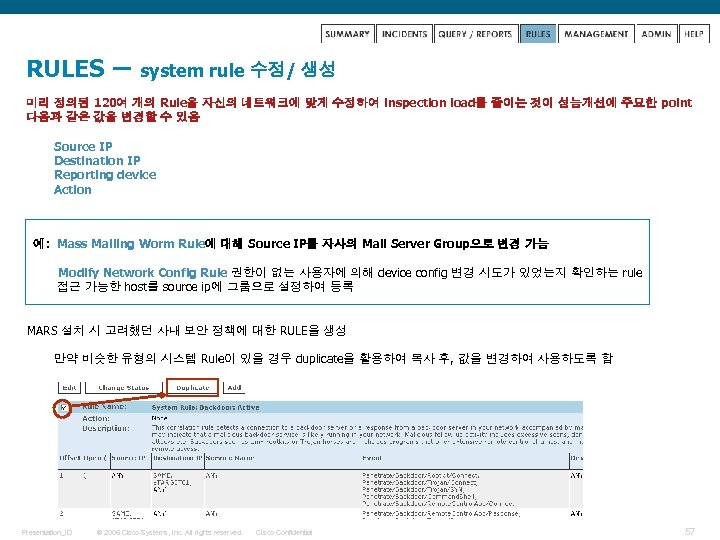Toggle the Backdoors Active rule checkbox
The width and height of the screenshot is (720, 540).
[63, 407]
